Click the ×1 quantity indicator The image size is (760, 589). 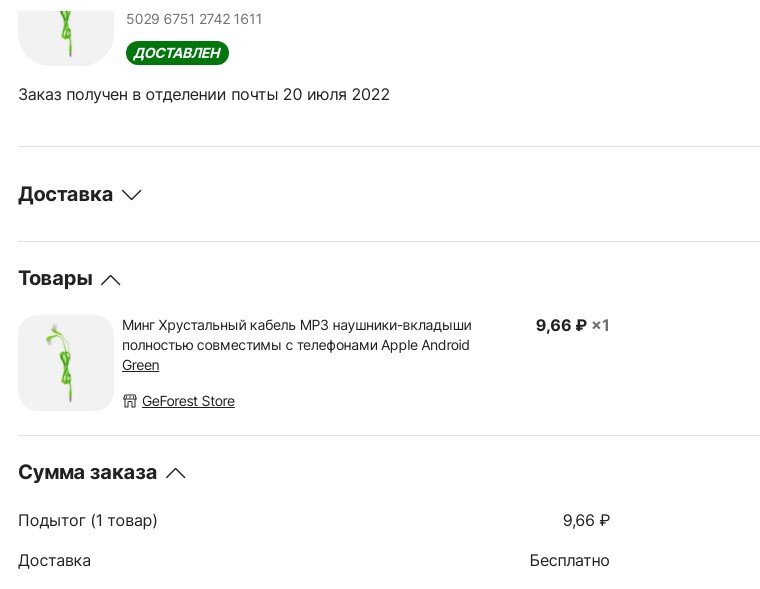(x=600, y=325)
